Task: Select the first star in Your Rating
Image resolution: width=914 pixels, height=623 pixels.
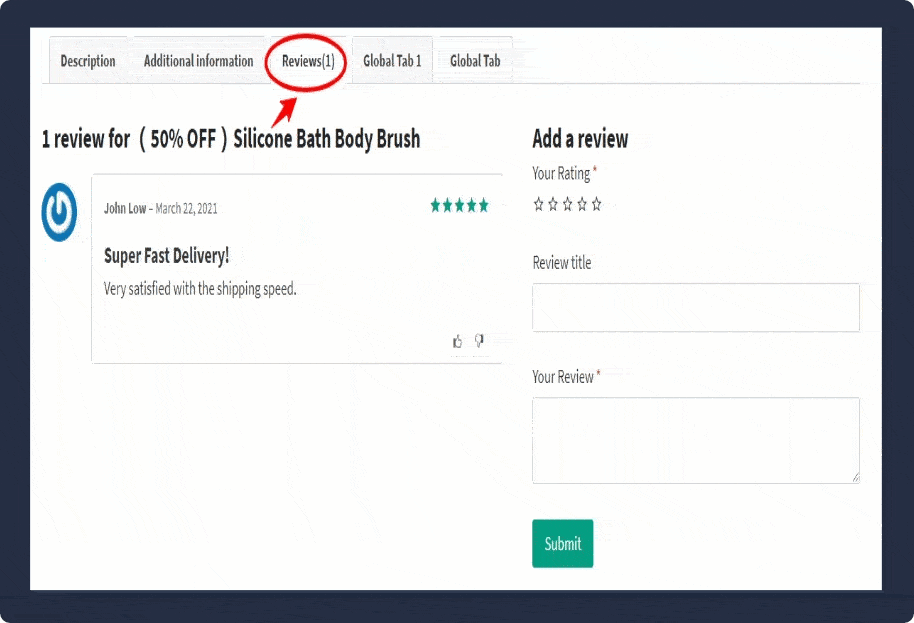Action: coord(539,204)
